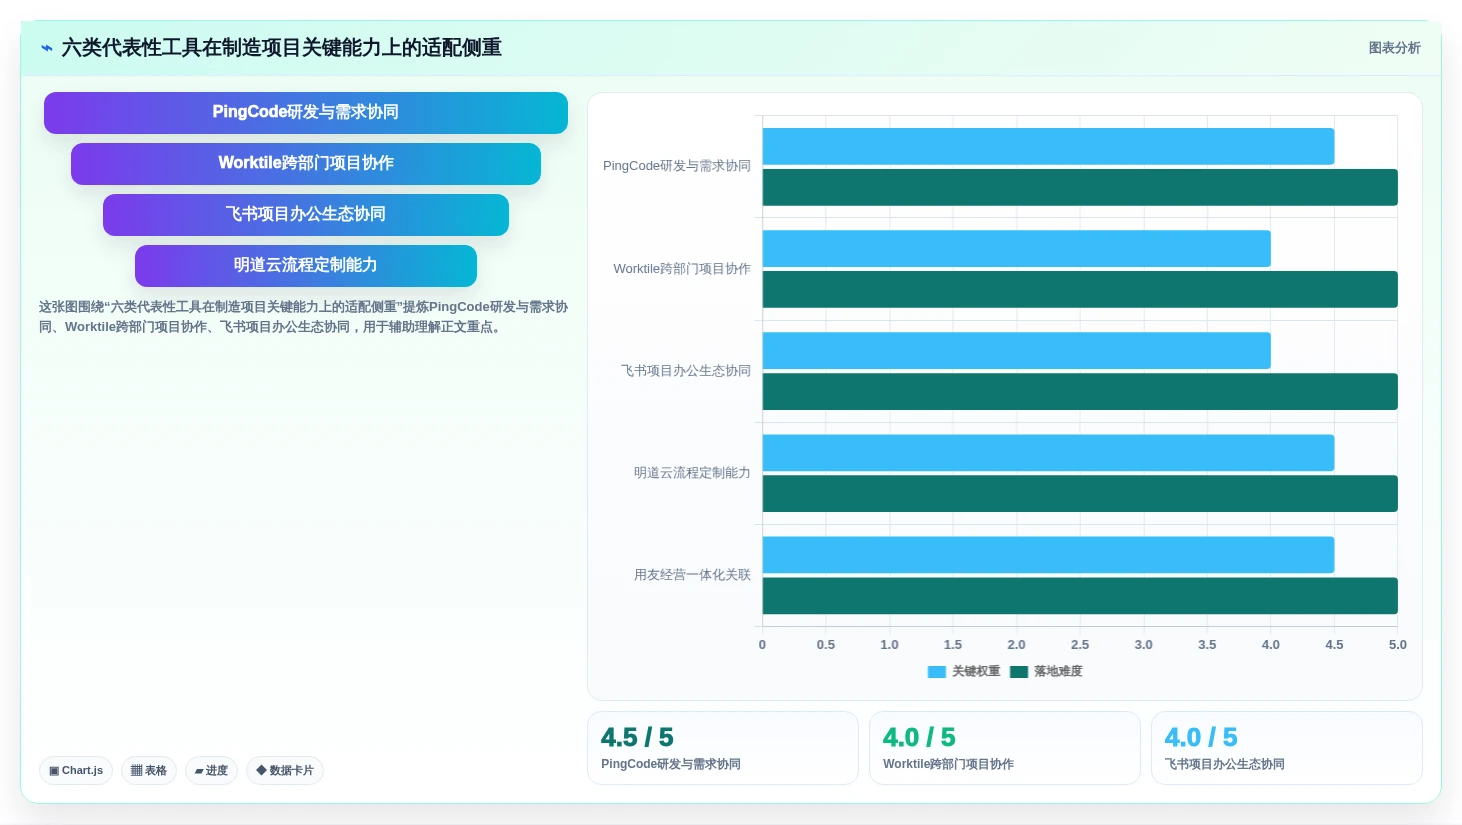This screenshot has height=825, width=1462.
Task: Click the 4.0 / 5 飞书项目 data card
Action: [1287, 748]
